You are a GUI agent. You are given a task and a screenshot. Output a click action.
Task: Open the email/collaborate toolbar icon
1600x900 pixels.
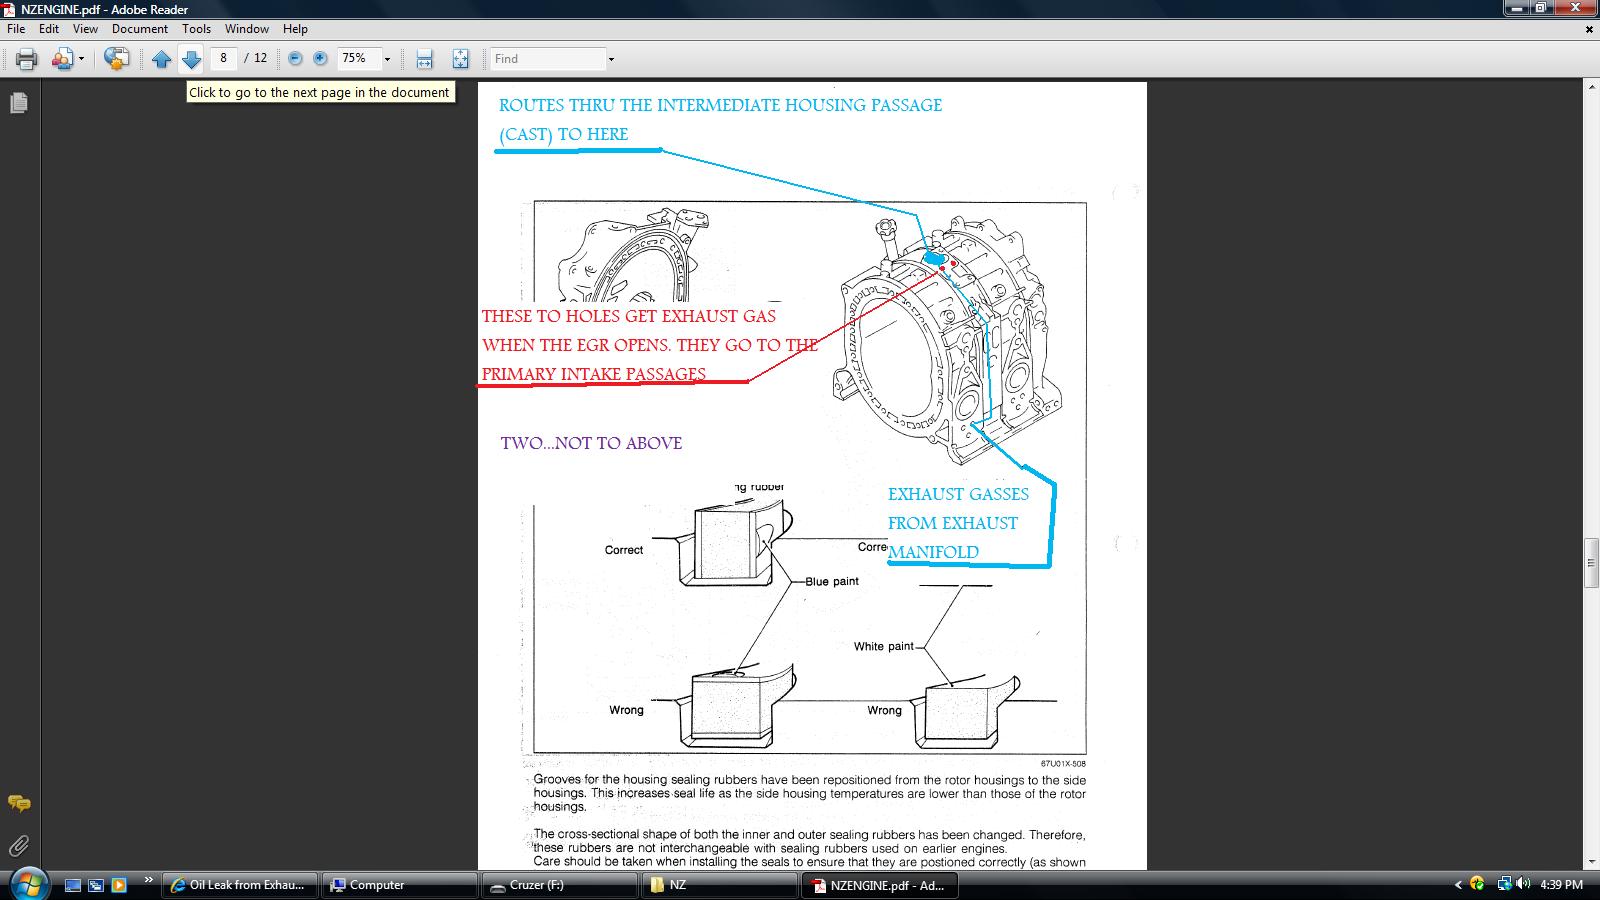tap(117, 59)
